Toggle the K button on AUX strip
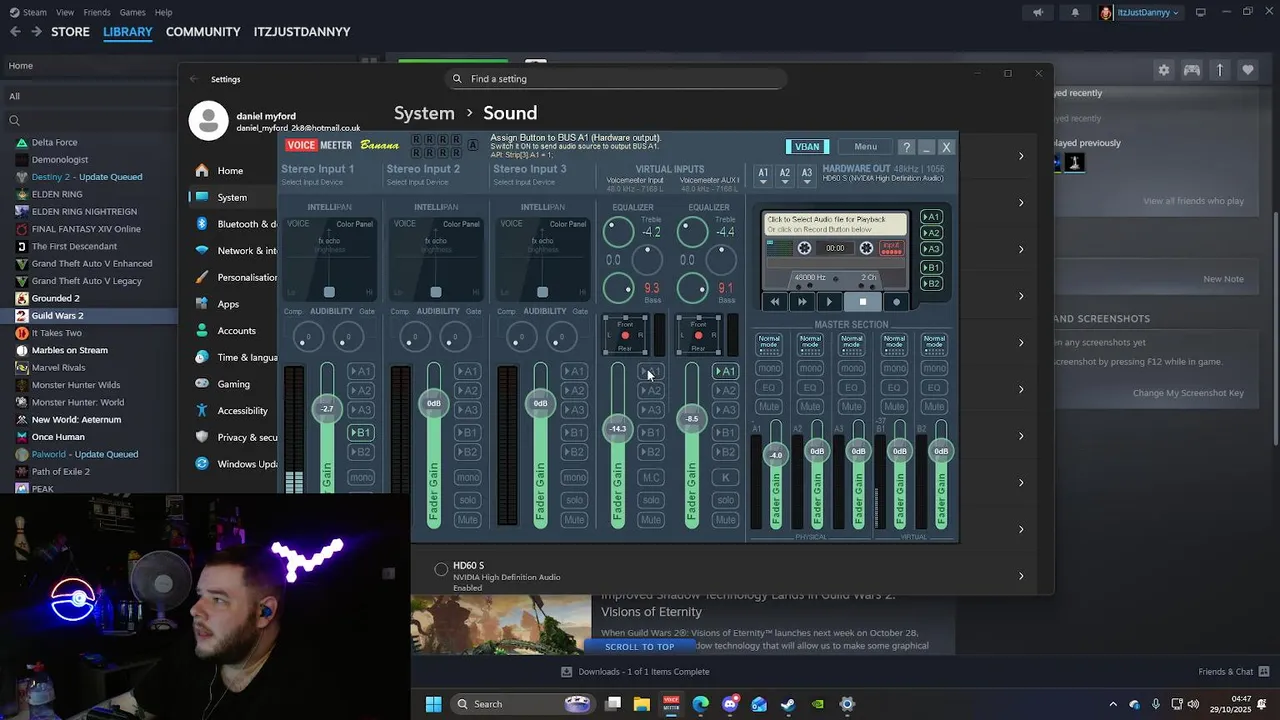The image size is (1280, 720). coord(725,477)
